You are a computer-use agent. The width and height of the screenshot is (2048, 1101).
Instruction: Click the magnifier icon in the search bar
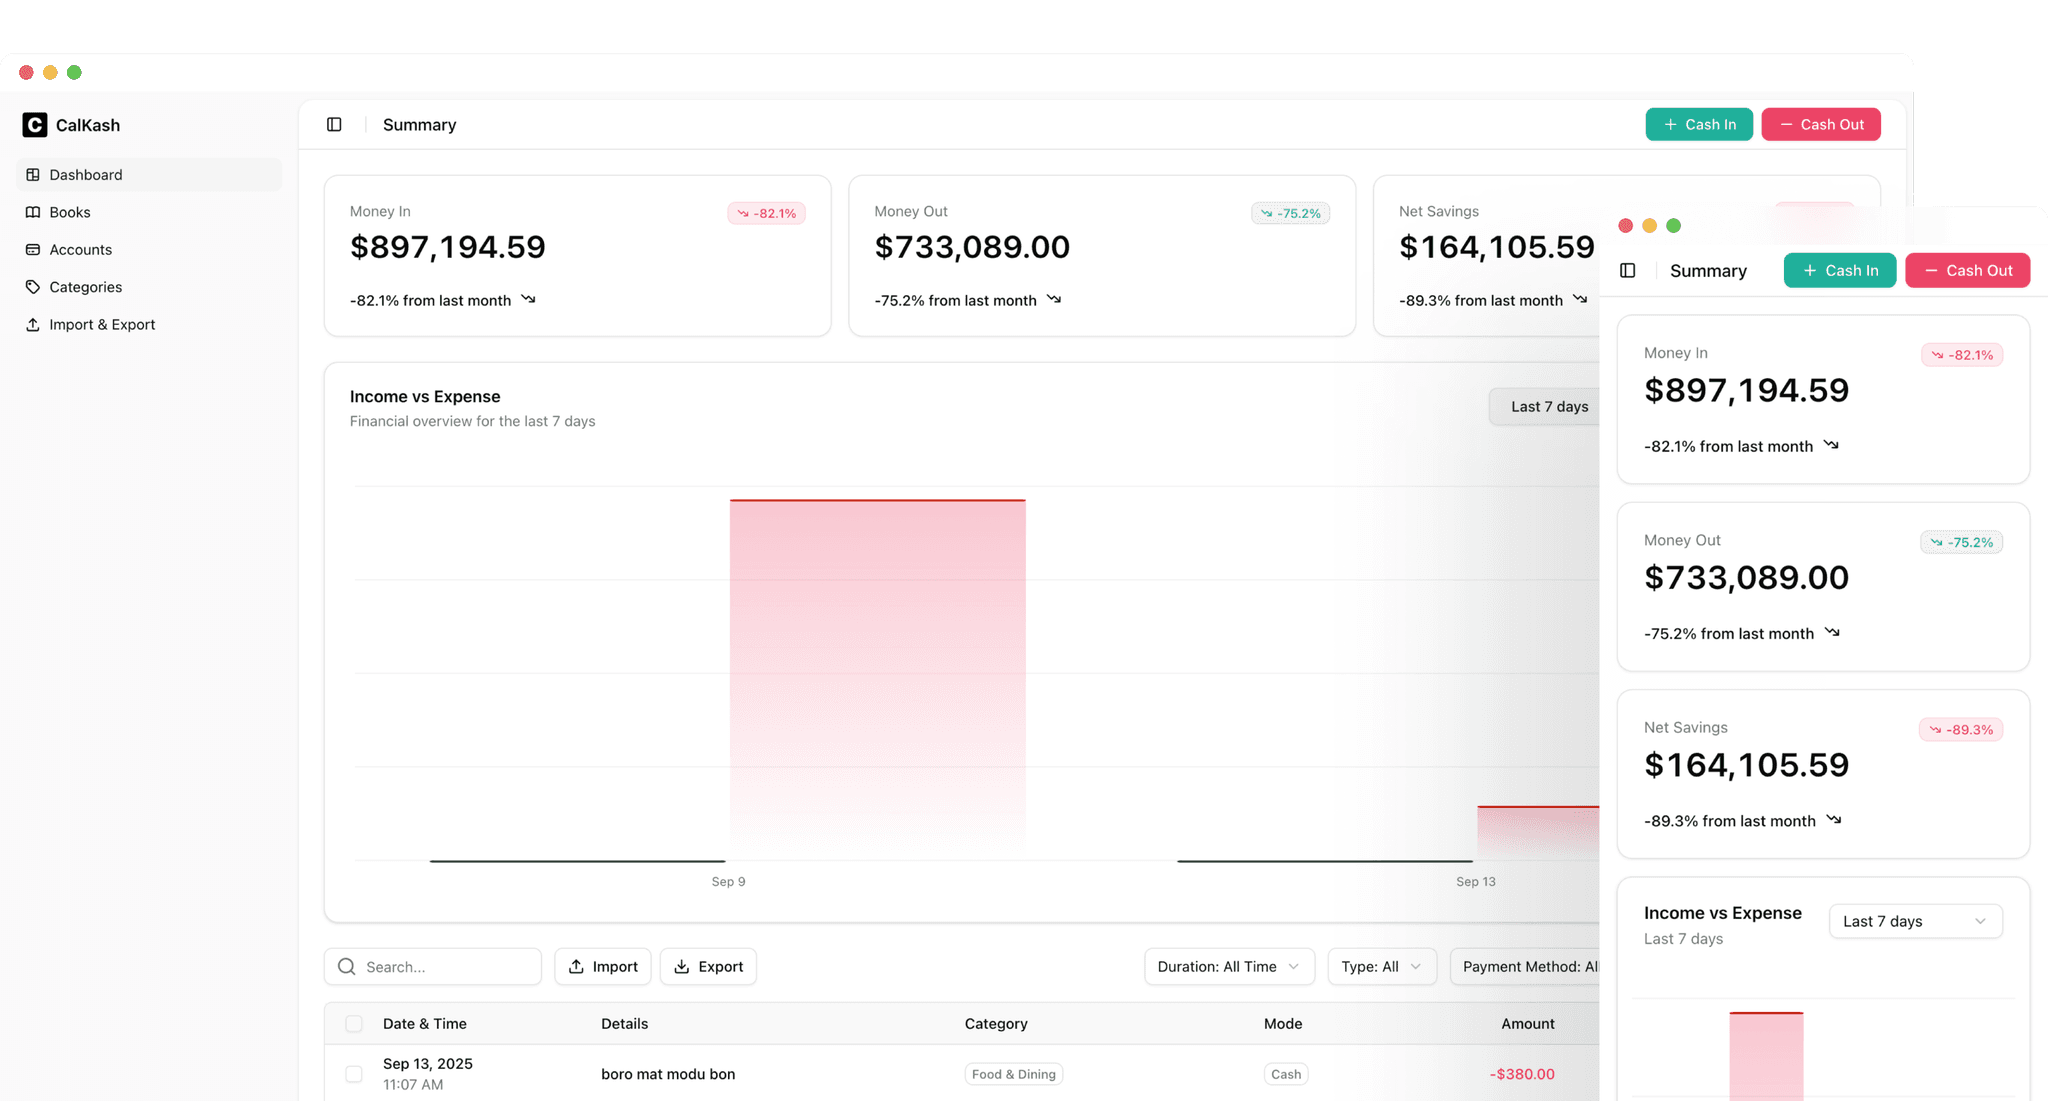tap(347, 966)
